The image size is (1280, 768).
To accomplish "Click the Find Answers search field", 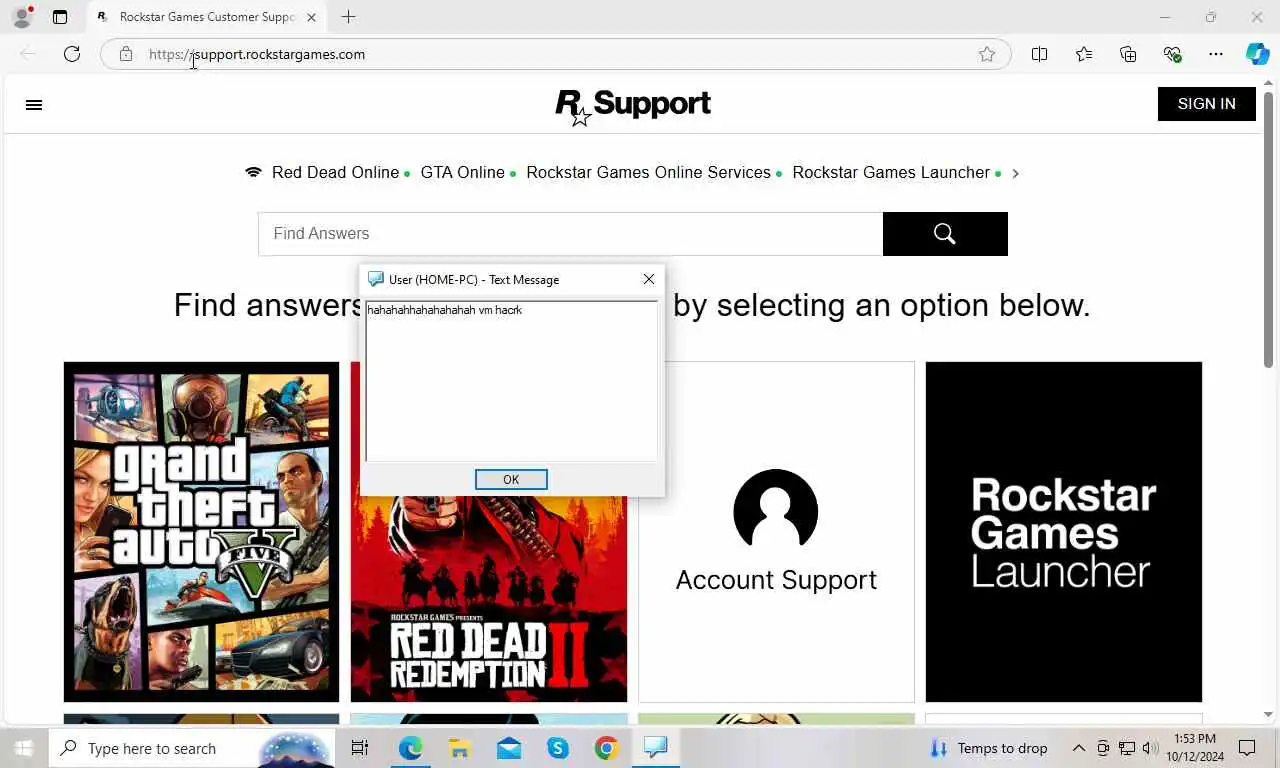I will tap(570, 234).
